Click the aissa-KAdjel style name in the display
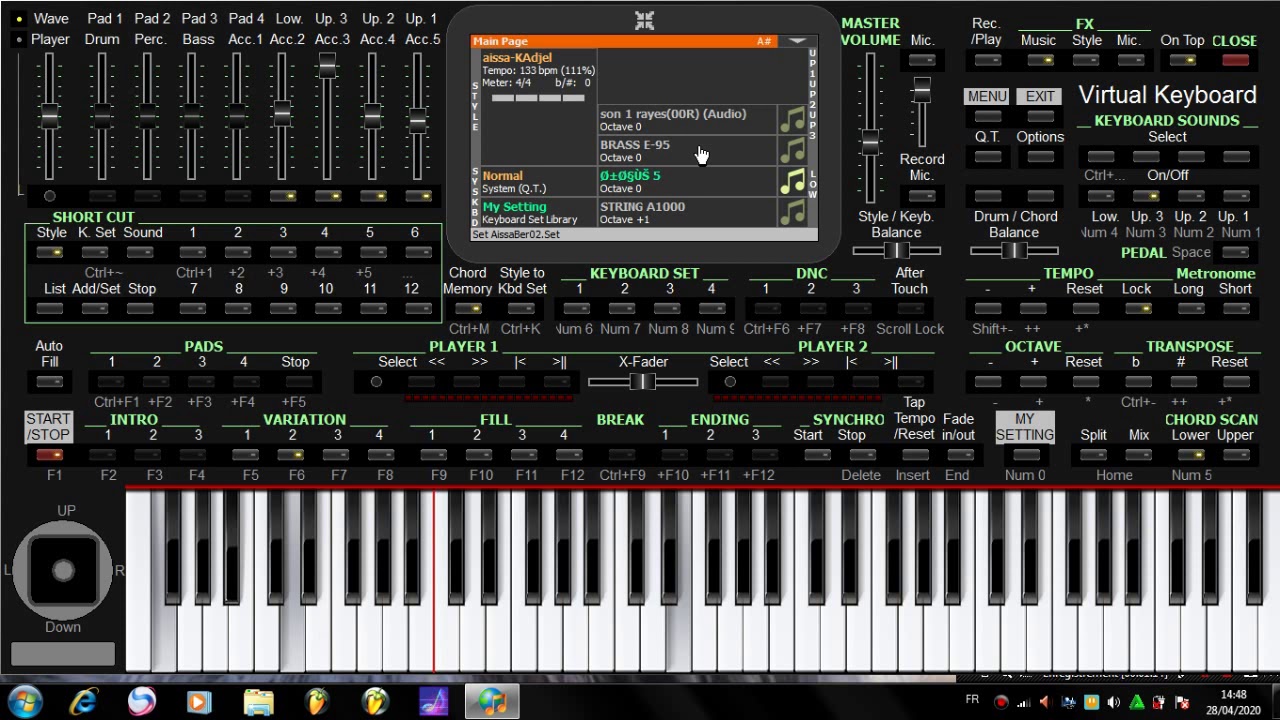Viewport: 1280px width, 720px height. pyautogui.click(x=517, y=58)
